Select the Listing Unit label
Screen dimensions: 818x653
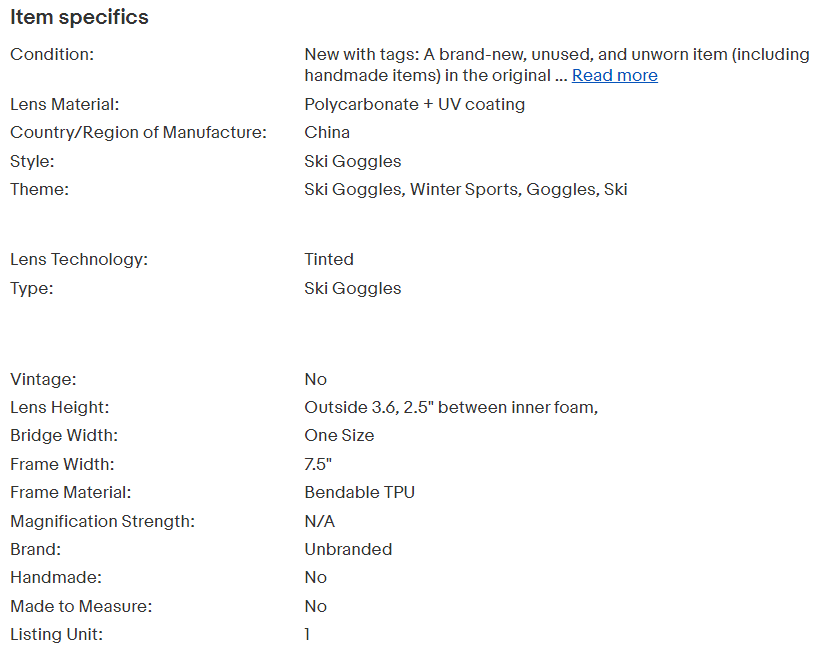[57, 634]
